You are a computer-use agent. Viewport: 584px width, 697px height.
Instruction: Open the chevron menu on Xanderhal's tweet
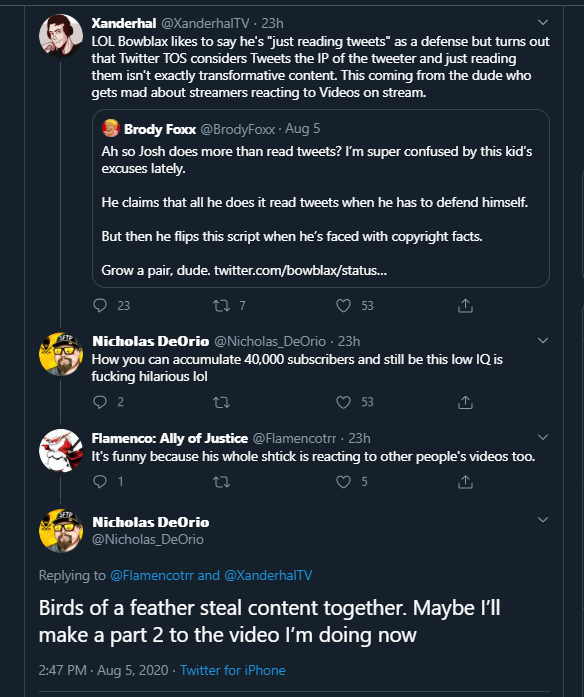pos(543,22)
